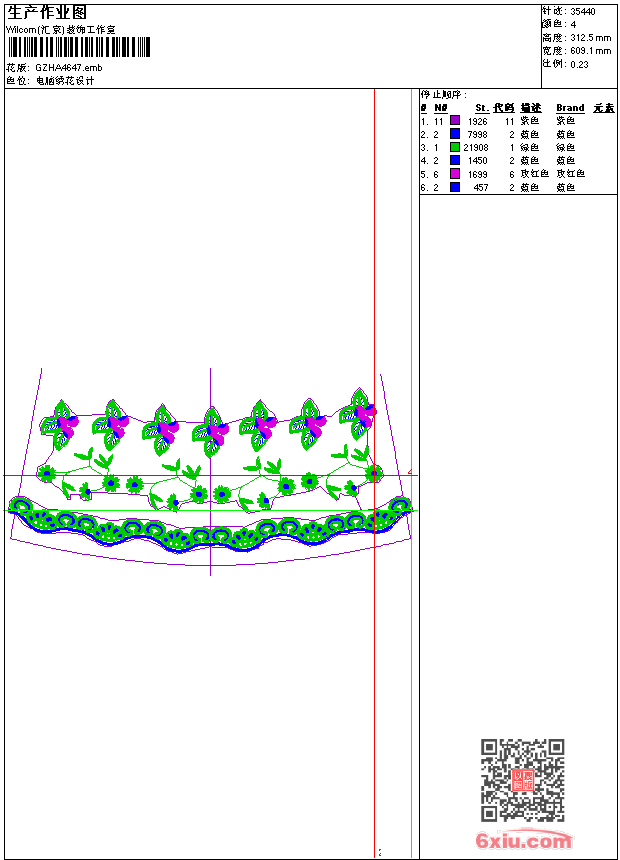Screen dimensions: 620x860
Task: Select the title text 生产作业图
Action: pos(47,13)
